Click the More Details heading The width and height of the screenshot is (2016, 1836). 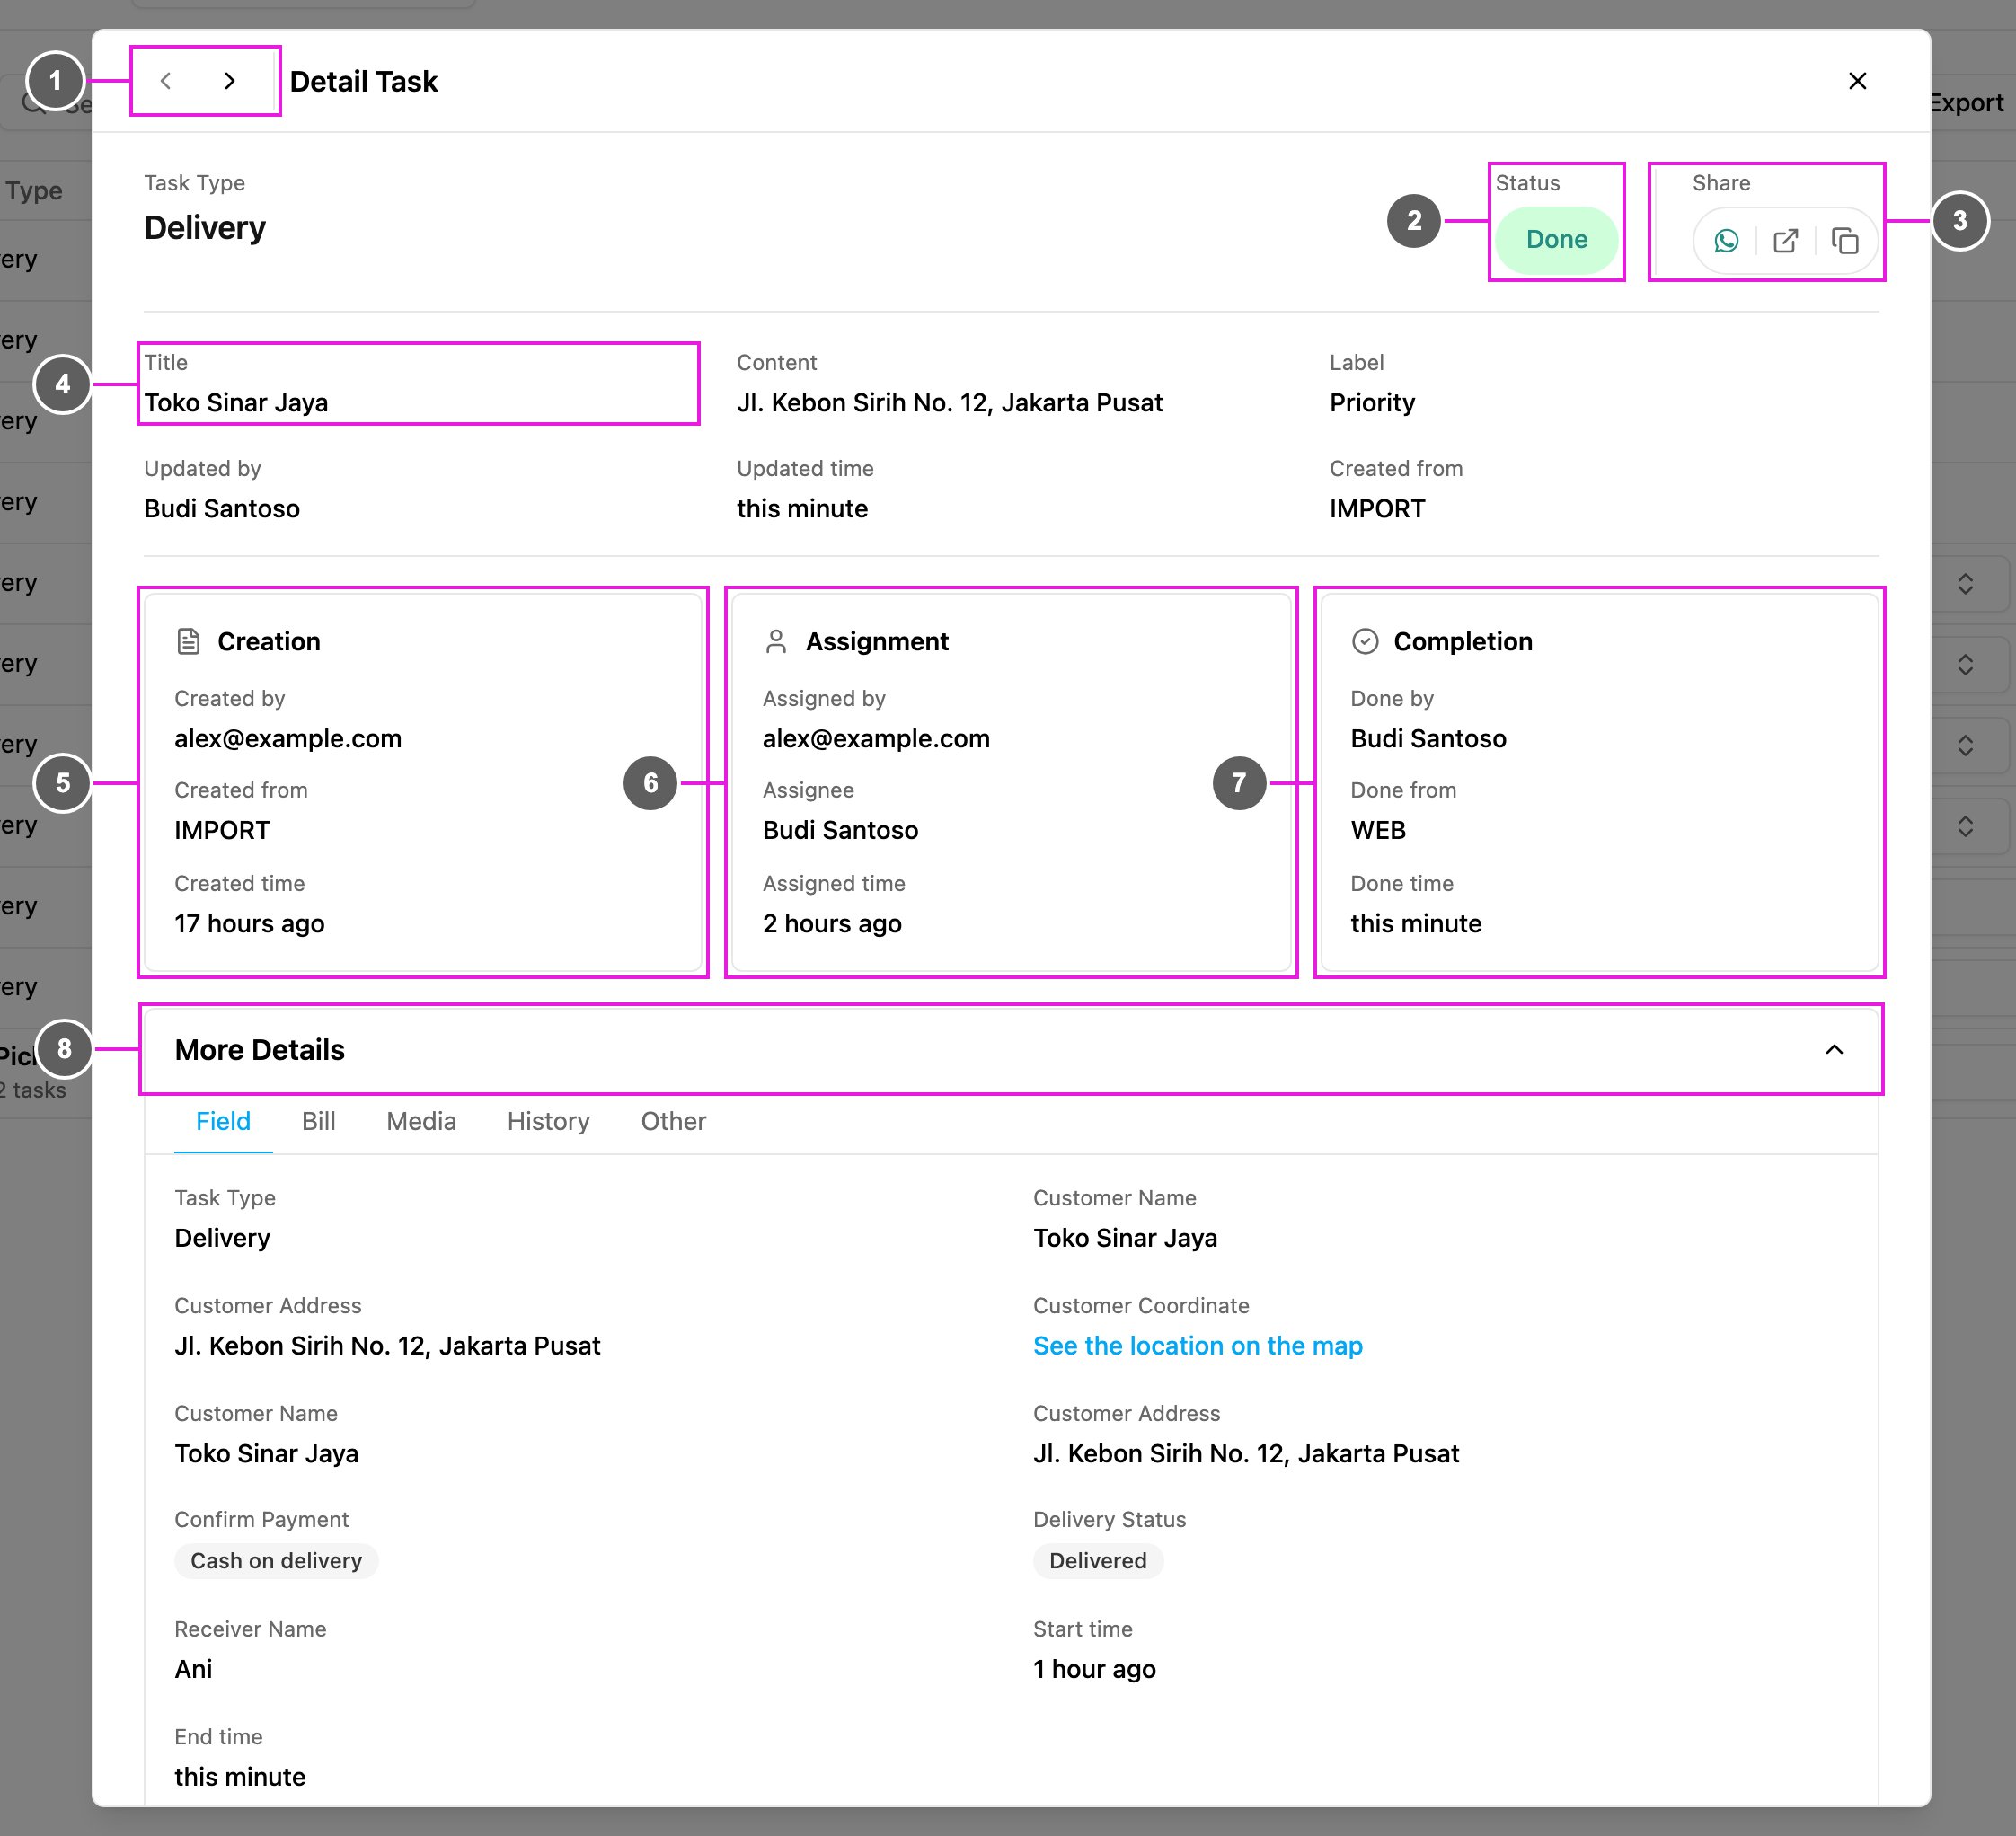tap(259, 1050)
